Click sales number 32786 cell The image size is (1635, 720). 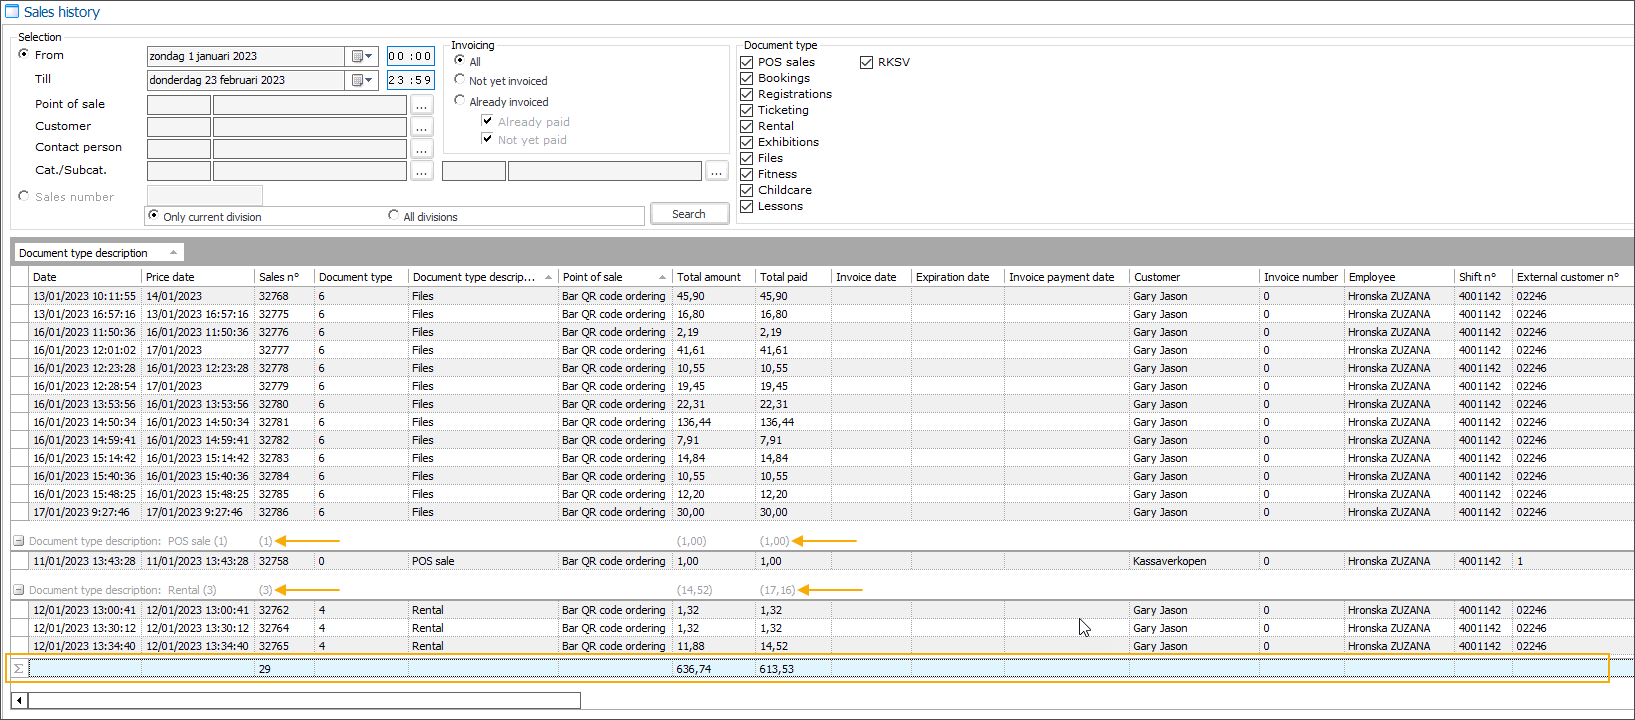pyautogui.click(x=285, y=512)
